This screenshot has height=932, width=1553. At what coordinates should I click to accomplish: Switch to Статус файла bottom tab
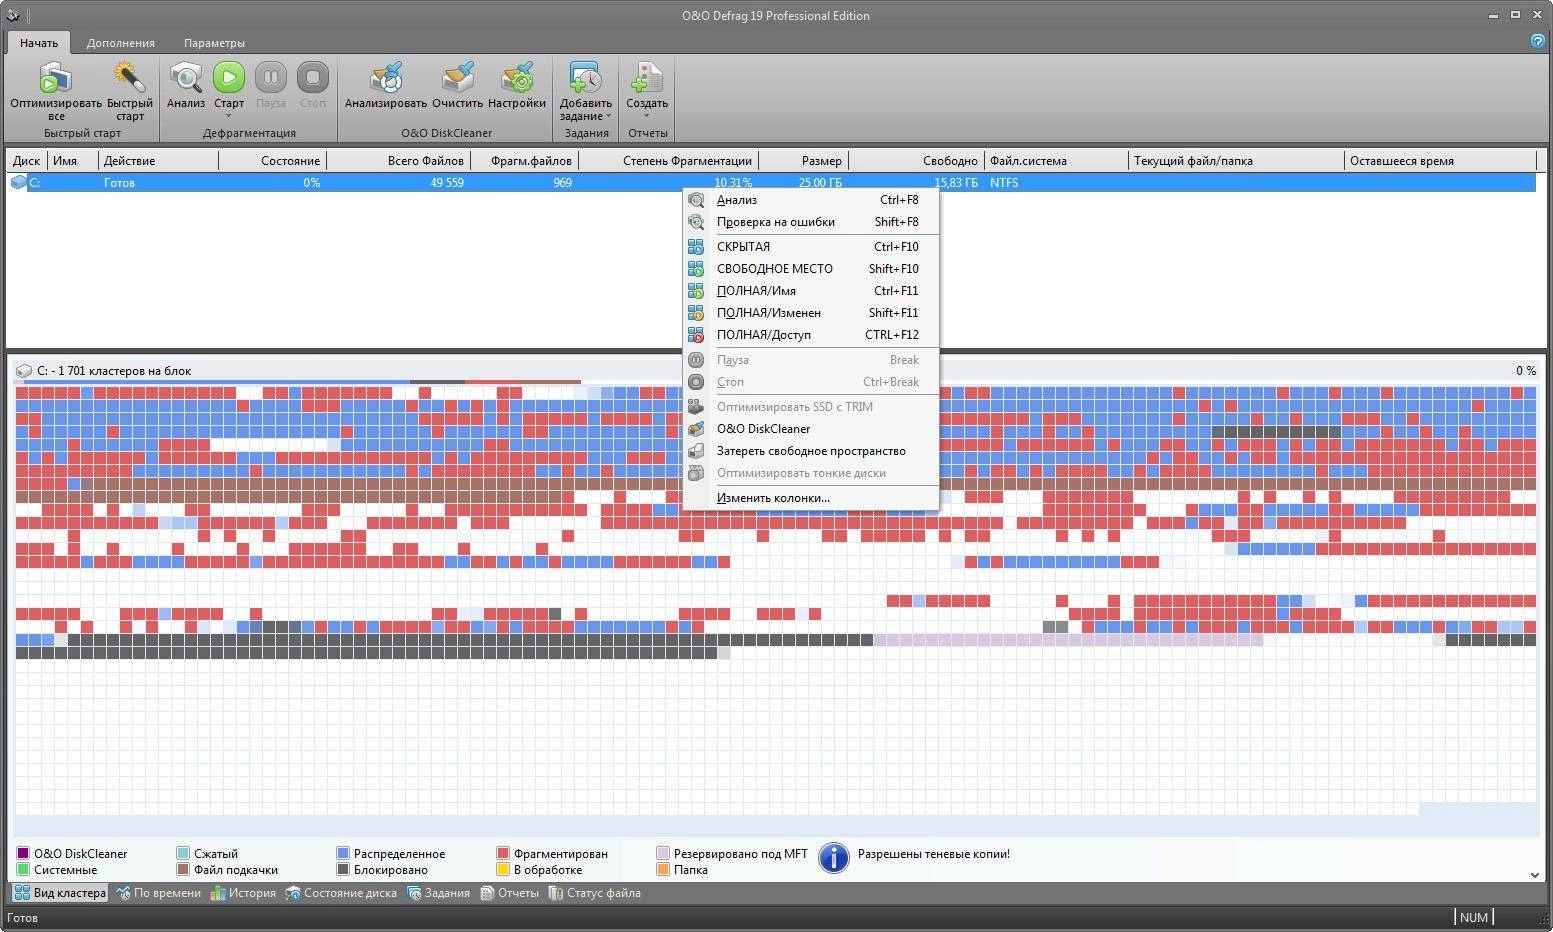[x=595, y=893]
